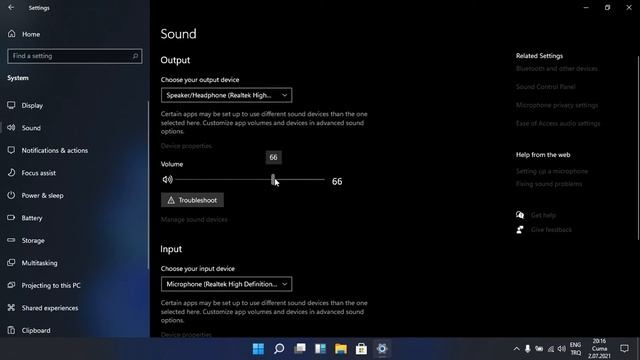Open the Windows Start button in the taskbar
The height and width of the screenshot is (360, 640).
(x=258, y=349)
